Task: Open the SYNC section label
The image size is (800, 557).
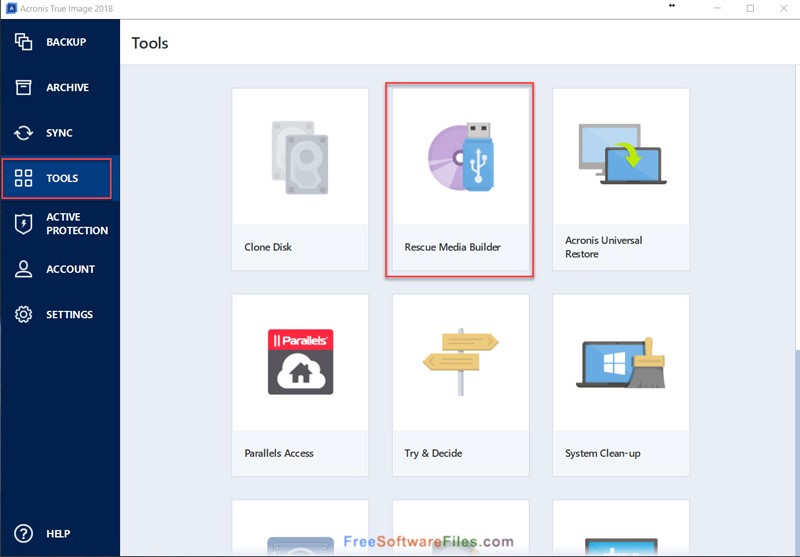Action: pos(59,133)
